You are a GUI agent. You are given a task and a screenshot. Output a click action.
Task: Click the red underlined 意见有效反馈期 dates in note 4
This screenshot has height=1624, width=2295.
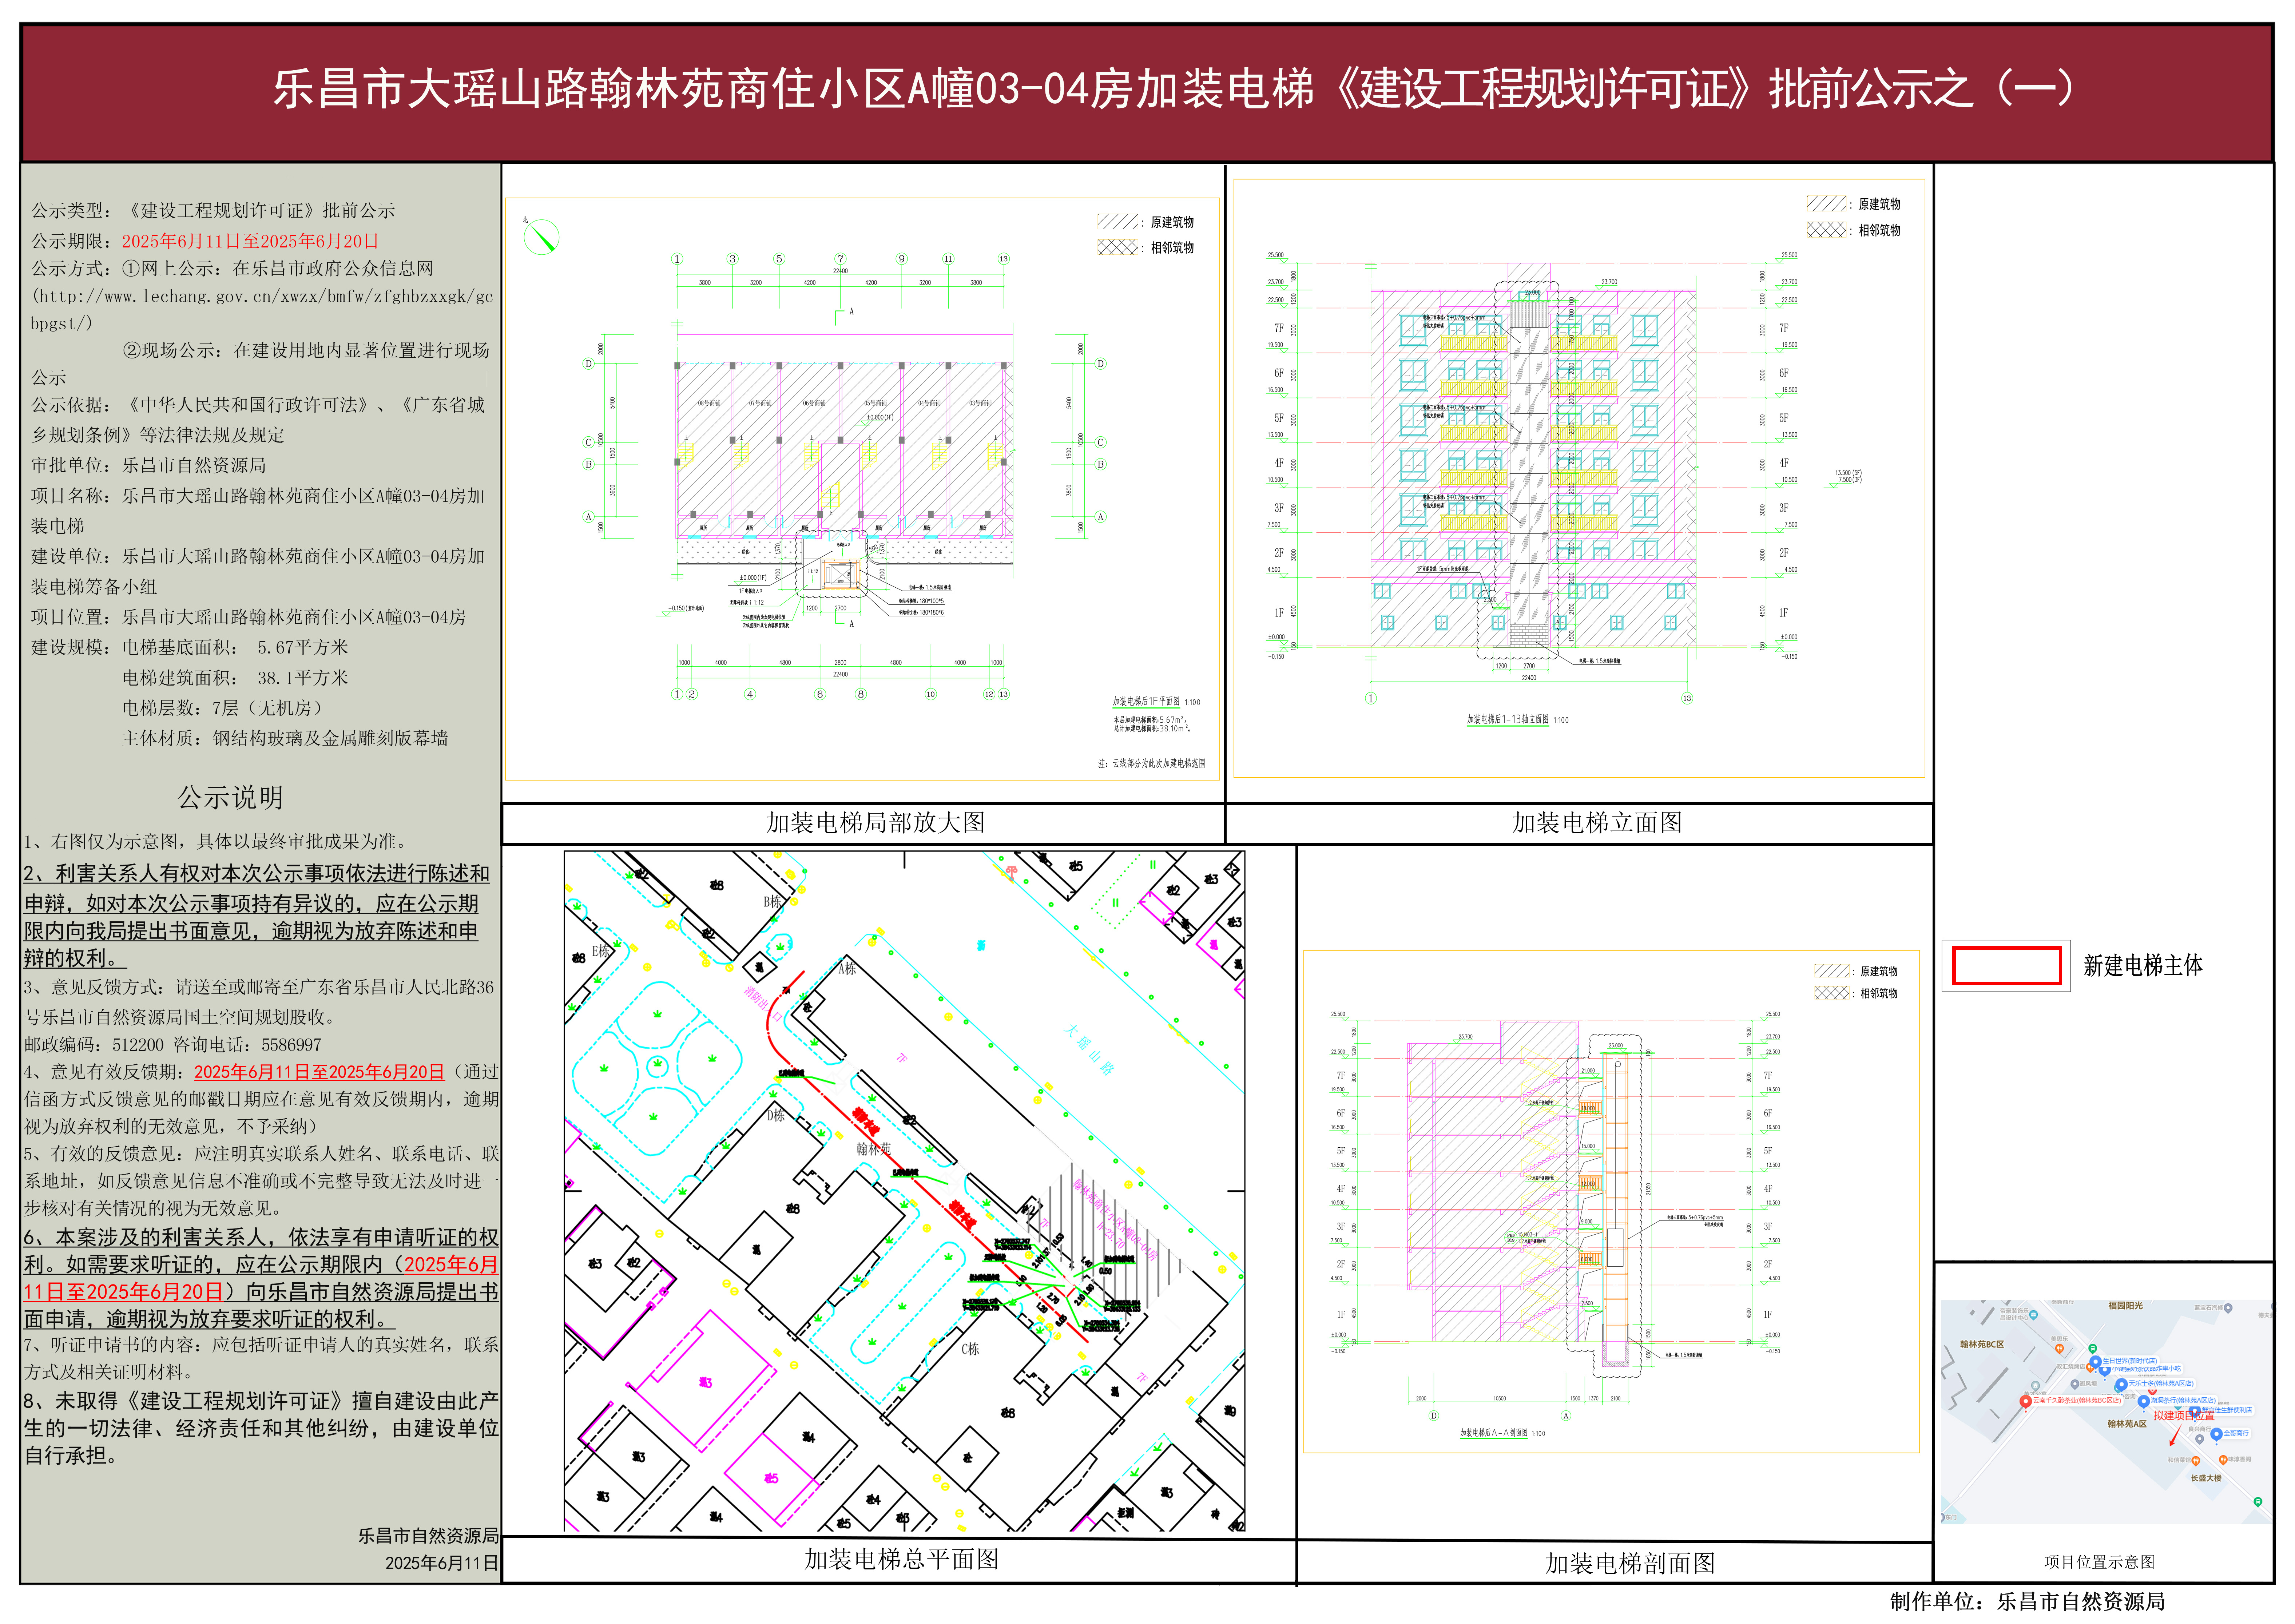click(x=319, y=1072)
